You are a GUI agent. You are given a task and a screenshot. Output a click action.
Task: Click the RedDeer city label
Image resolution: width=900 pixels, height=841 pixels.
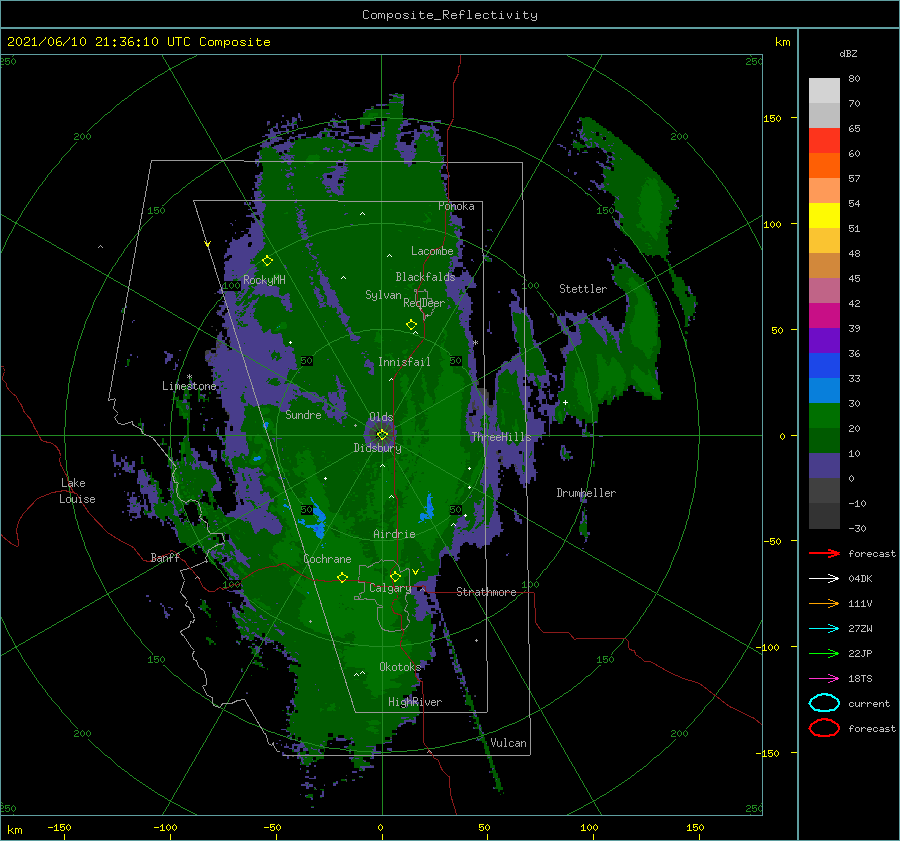click(x=424, y=303)
